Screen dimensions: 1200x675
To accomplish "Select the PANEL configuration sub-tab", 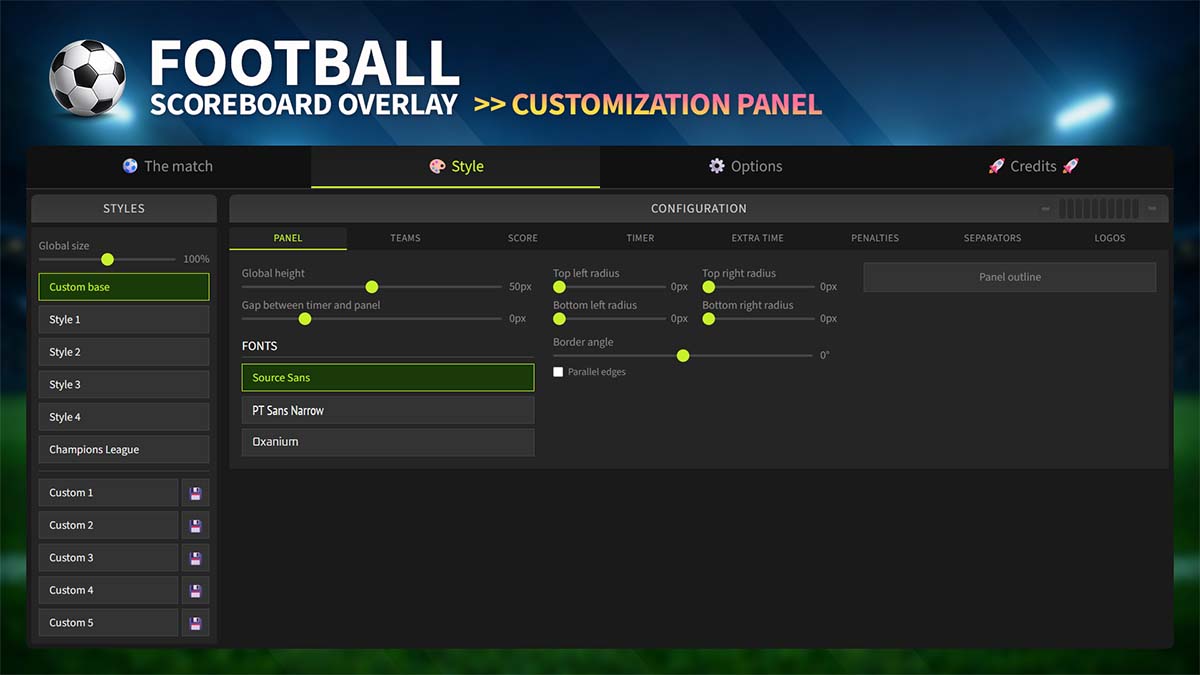I will 288,238.
